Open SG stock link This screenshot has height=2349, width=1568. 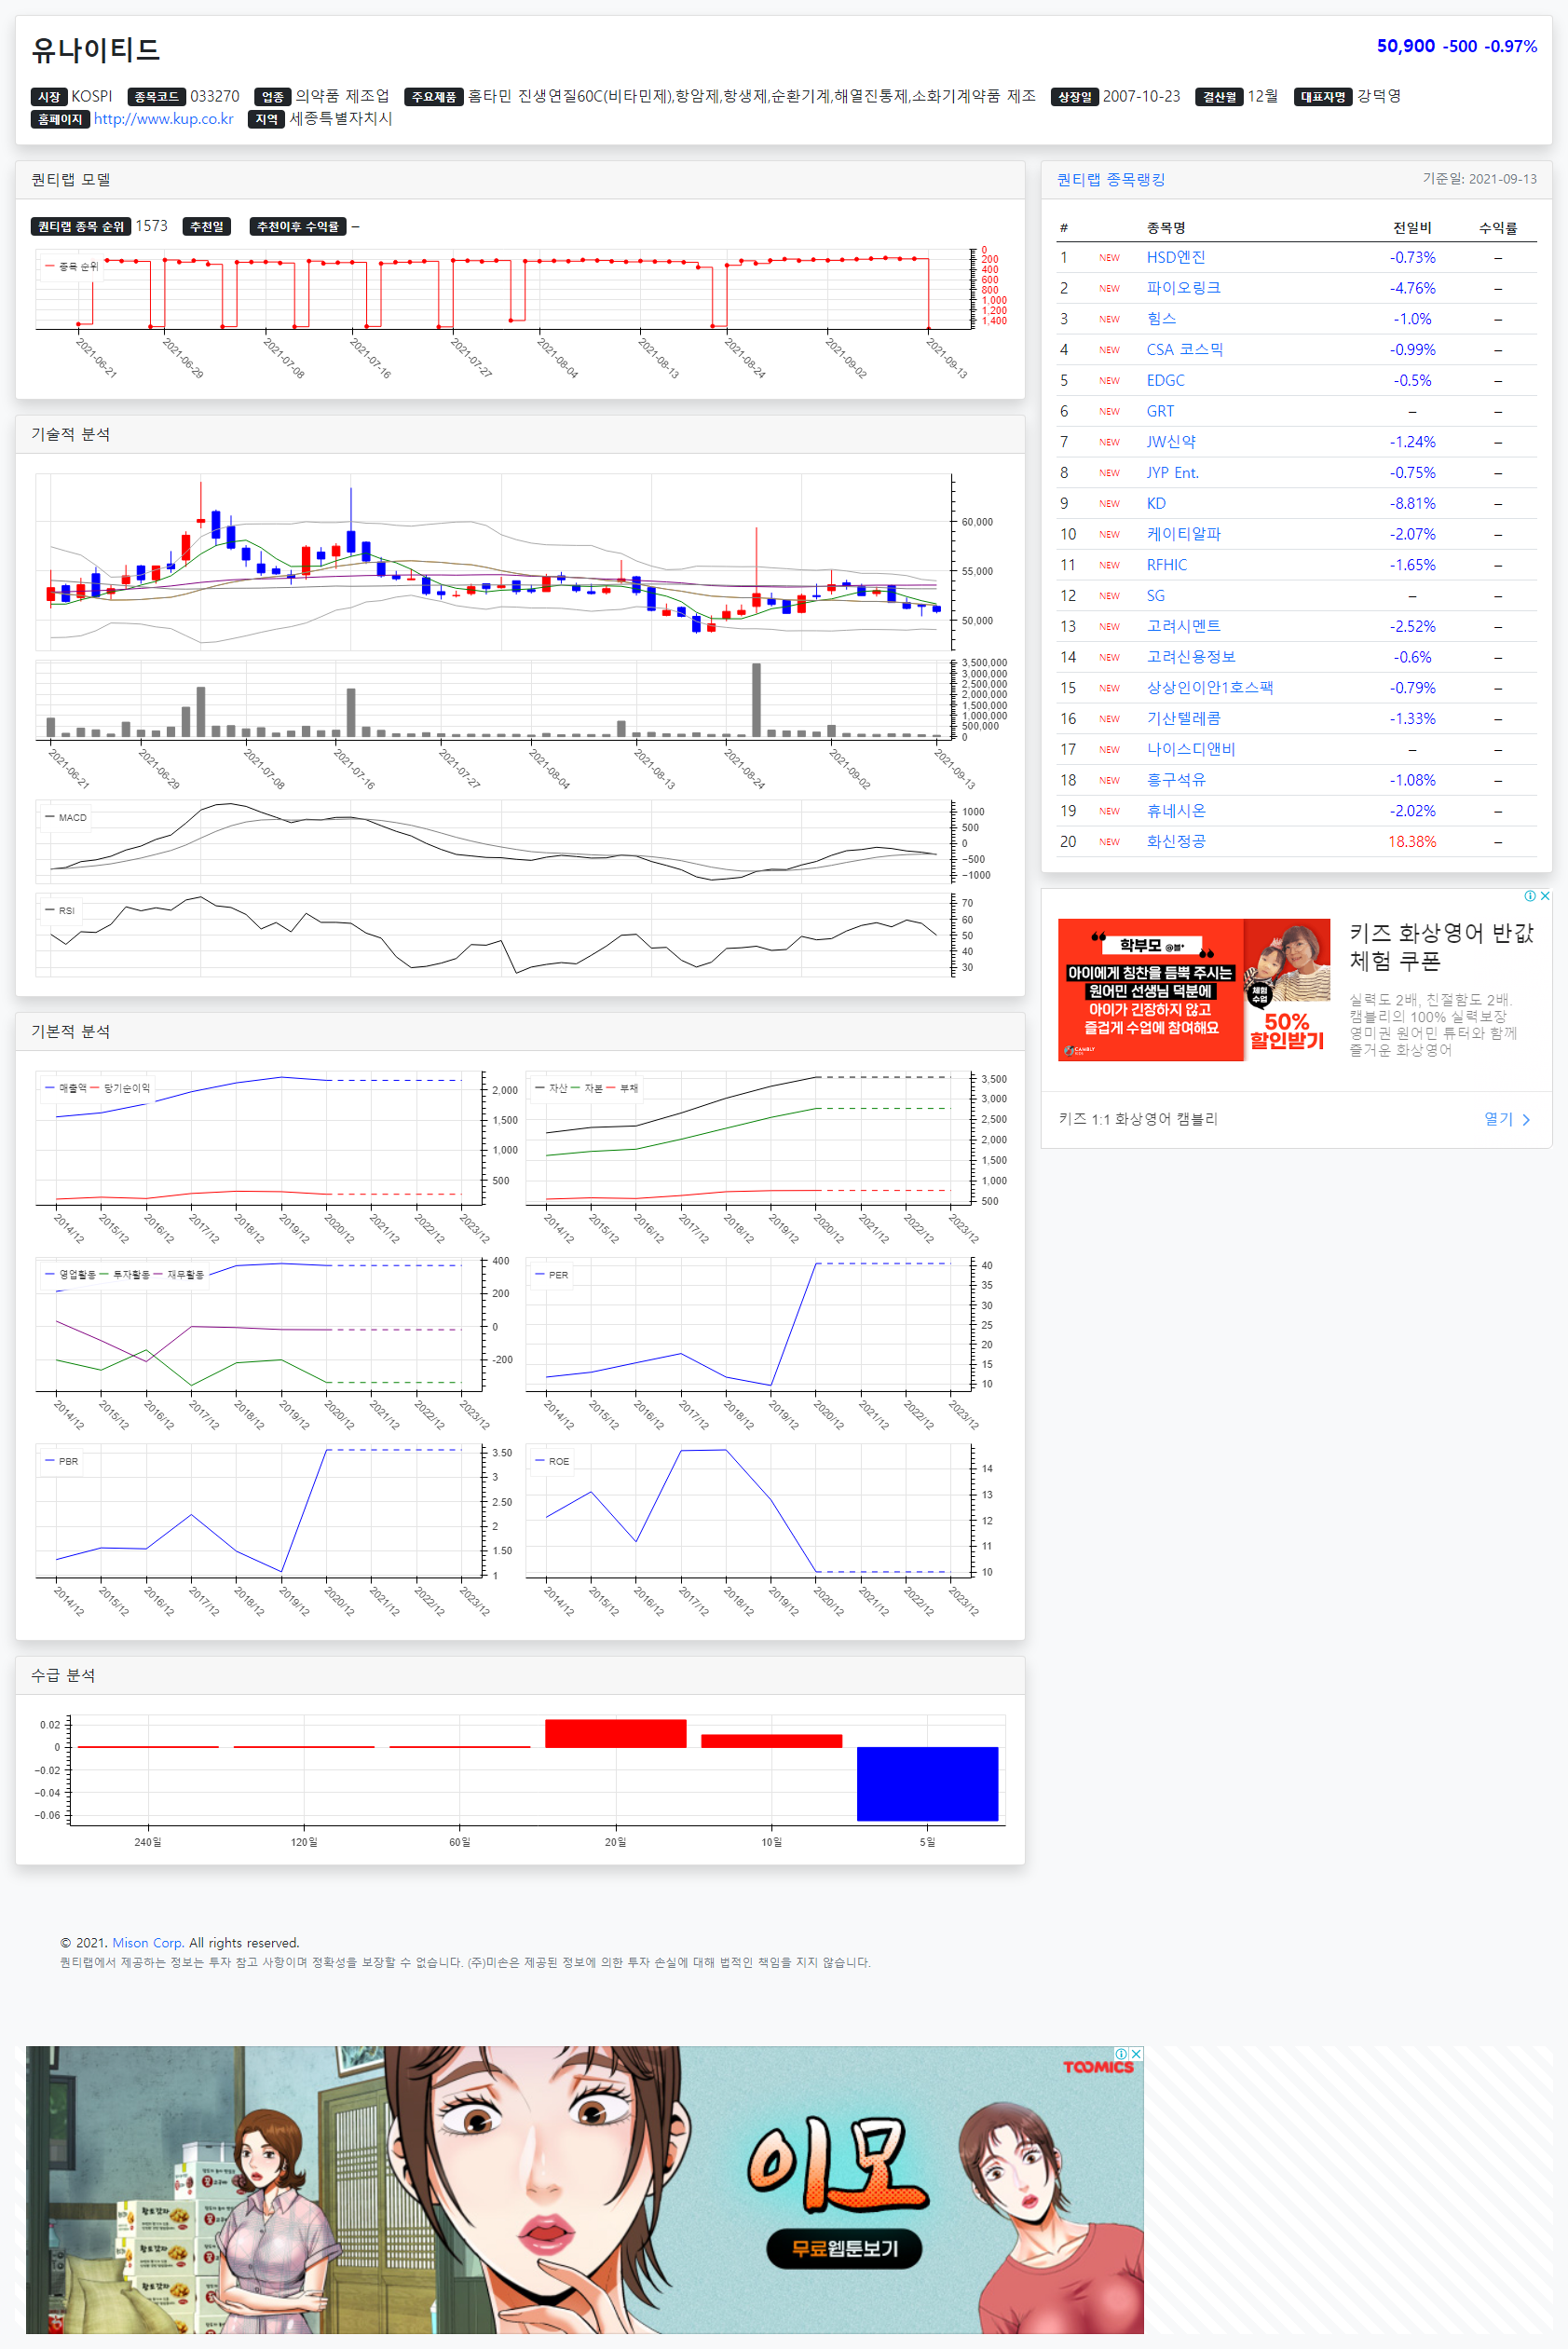[x=1155, y=596]
